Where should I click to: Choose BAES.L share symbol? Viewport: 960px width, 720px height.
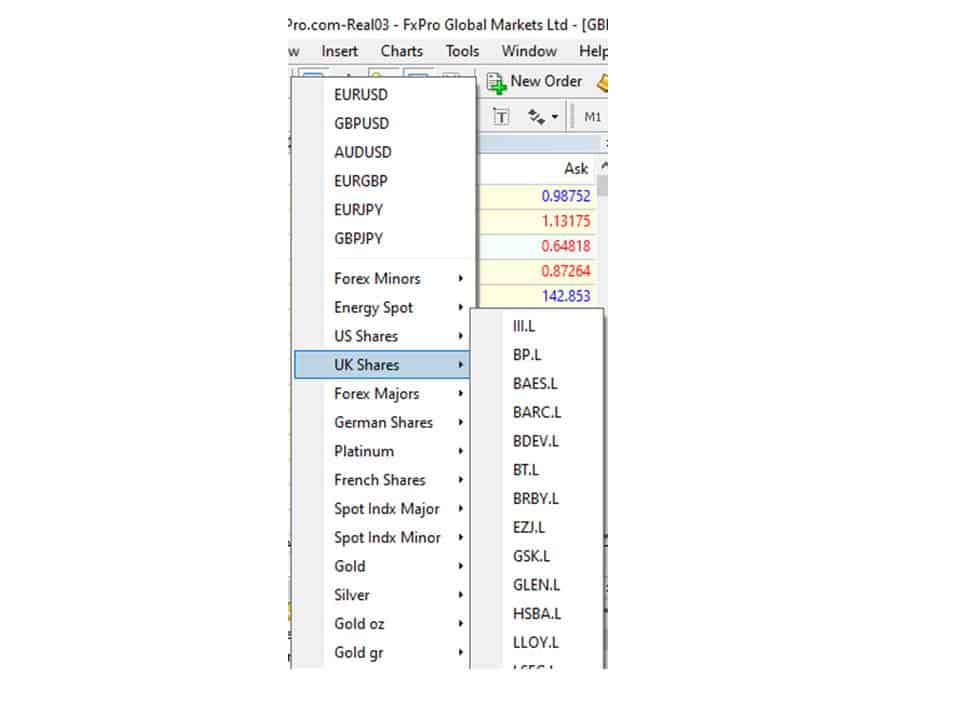537,384
